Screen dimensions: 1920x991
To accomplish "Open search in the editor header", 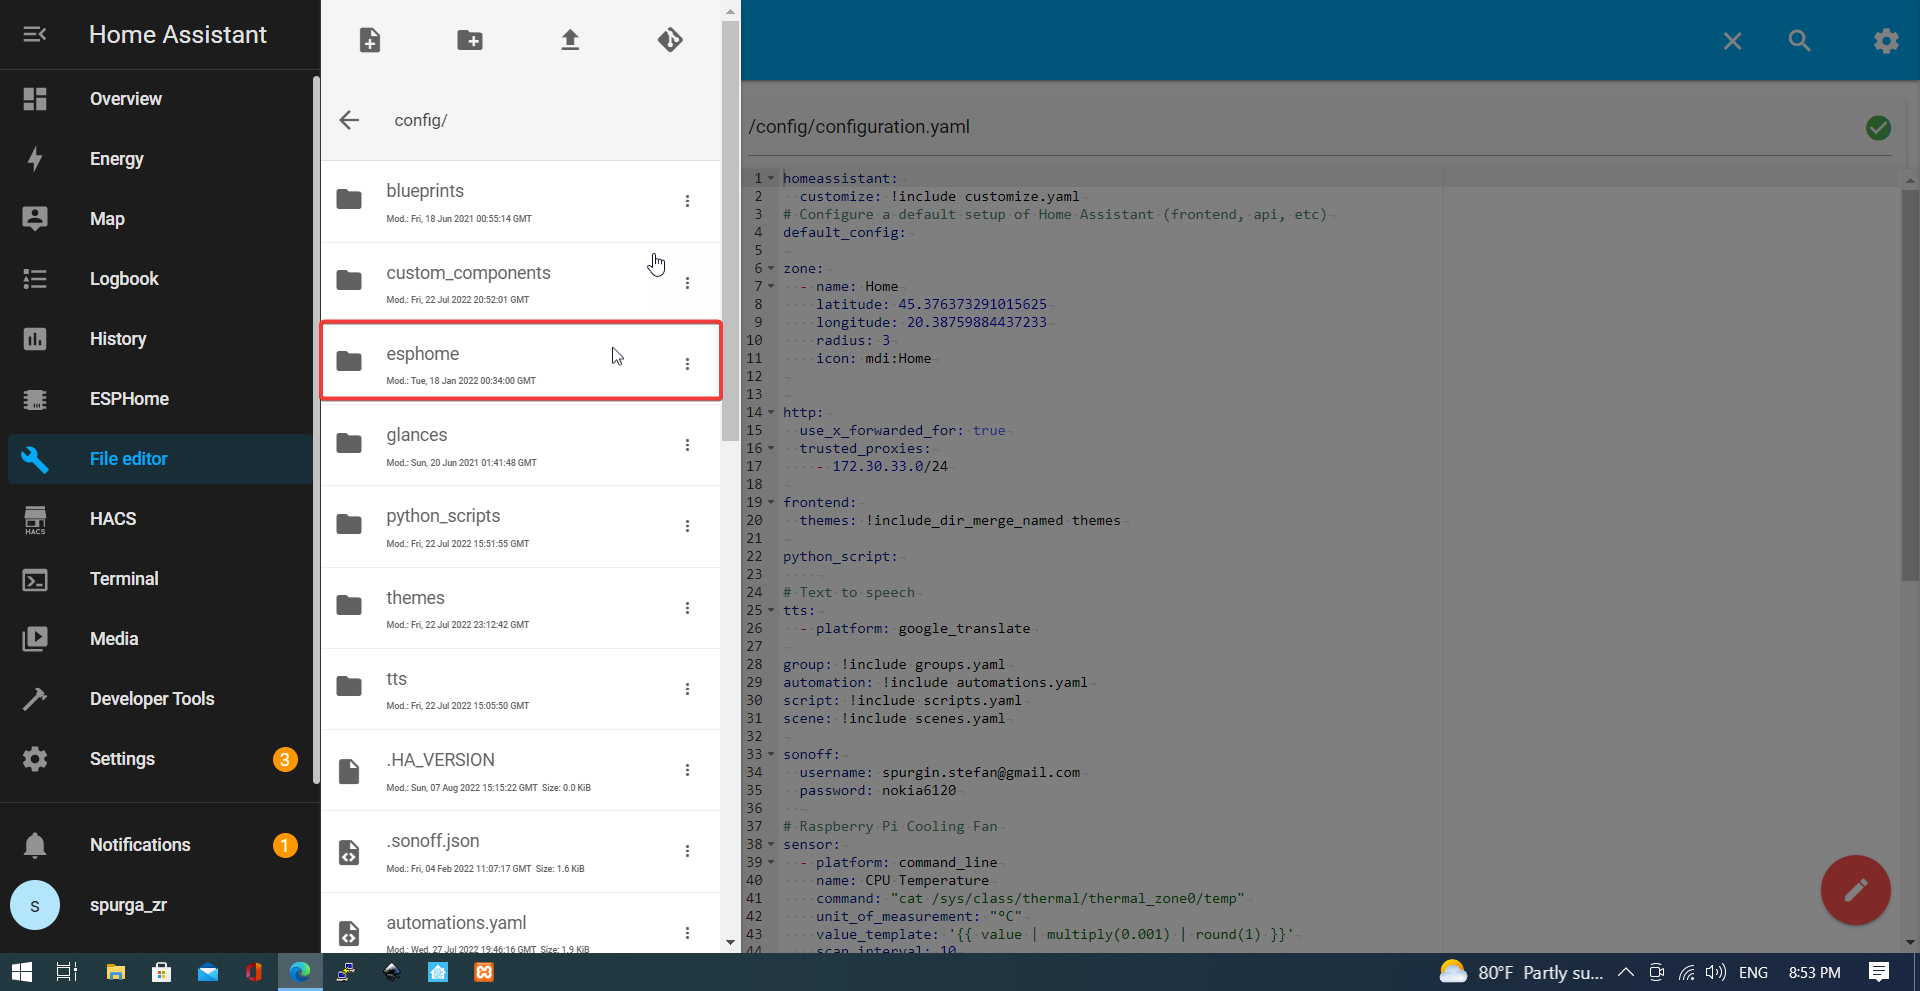I will tap(1799, 41).
